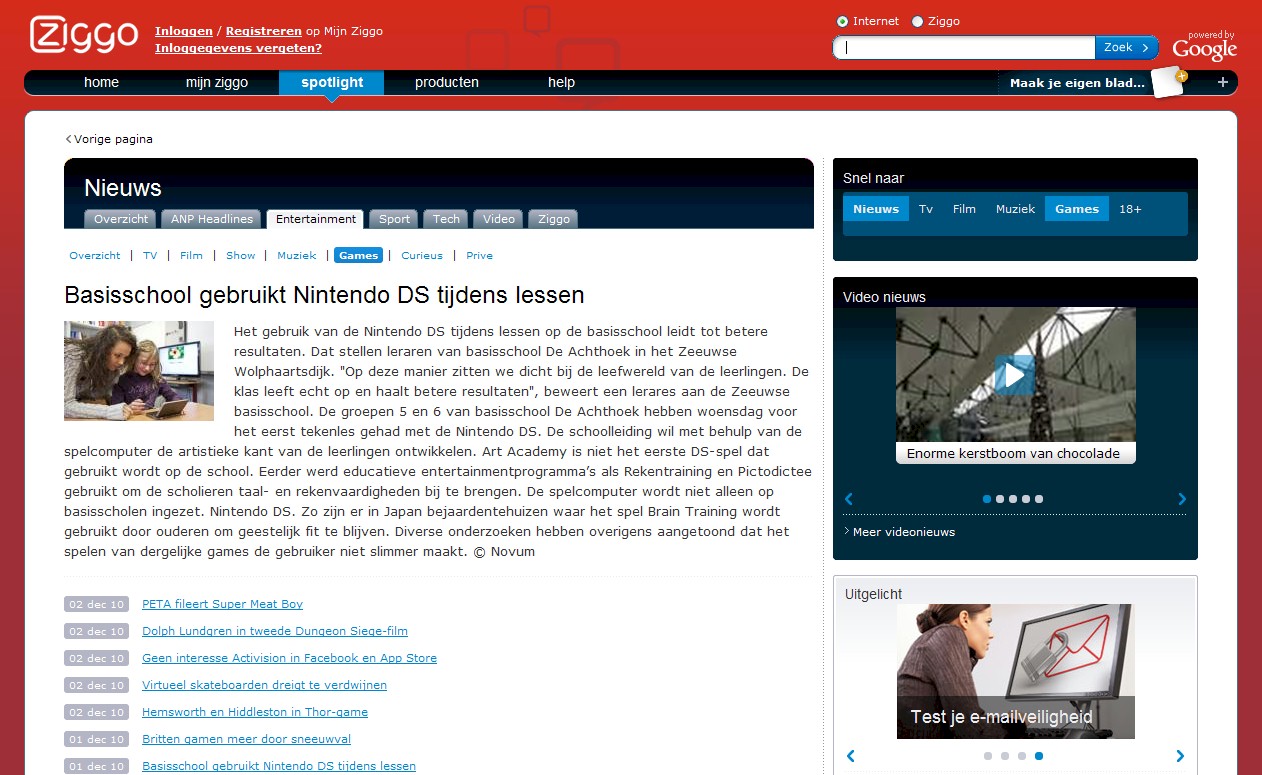Click the article photo thumbnail
This screenshot has width=1262, height=775.
pyautogui.click(x=139, y=371)
